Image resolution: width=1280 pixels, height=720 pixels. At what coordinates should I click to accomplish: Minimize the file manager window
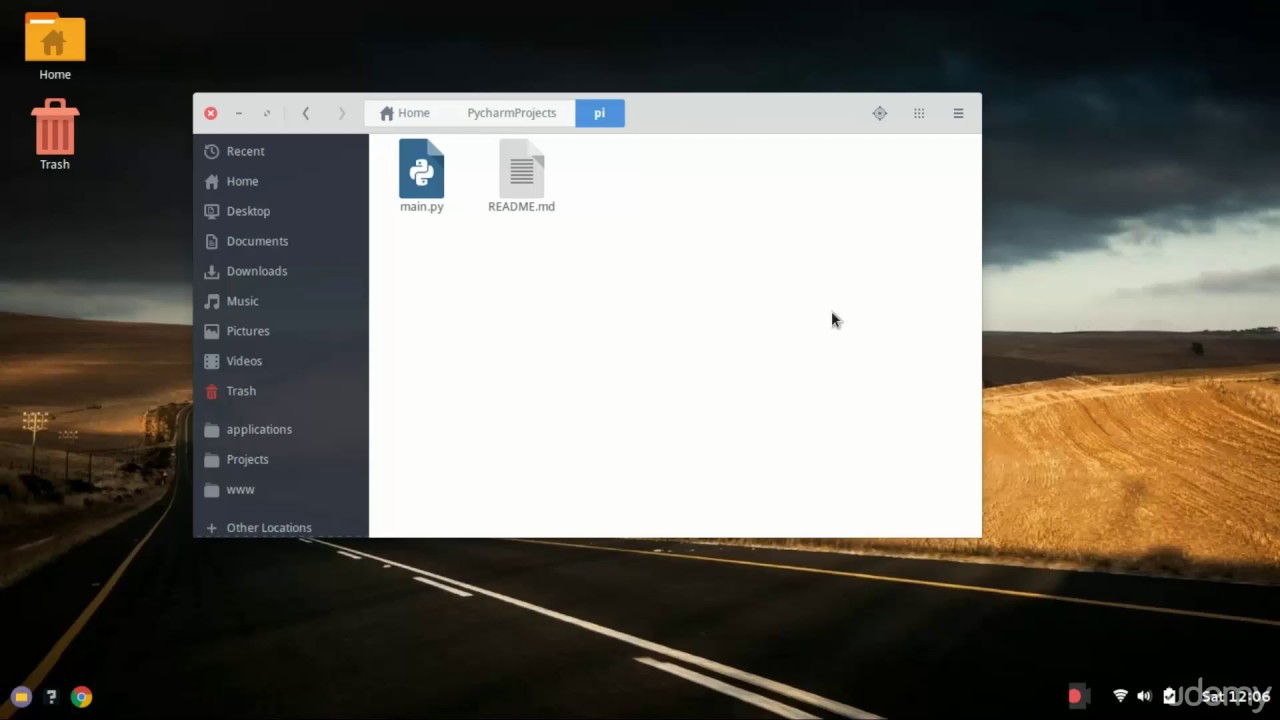point(238,113)
